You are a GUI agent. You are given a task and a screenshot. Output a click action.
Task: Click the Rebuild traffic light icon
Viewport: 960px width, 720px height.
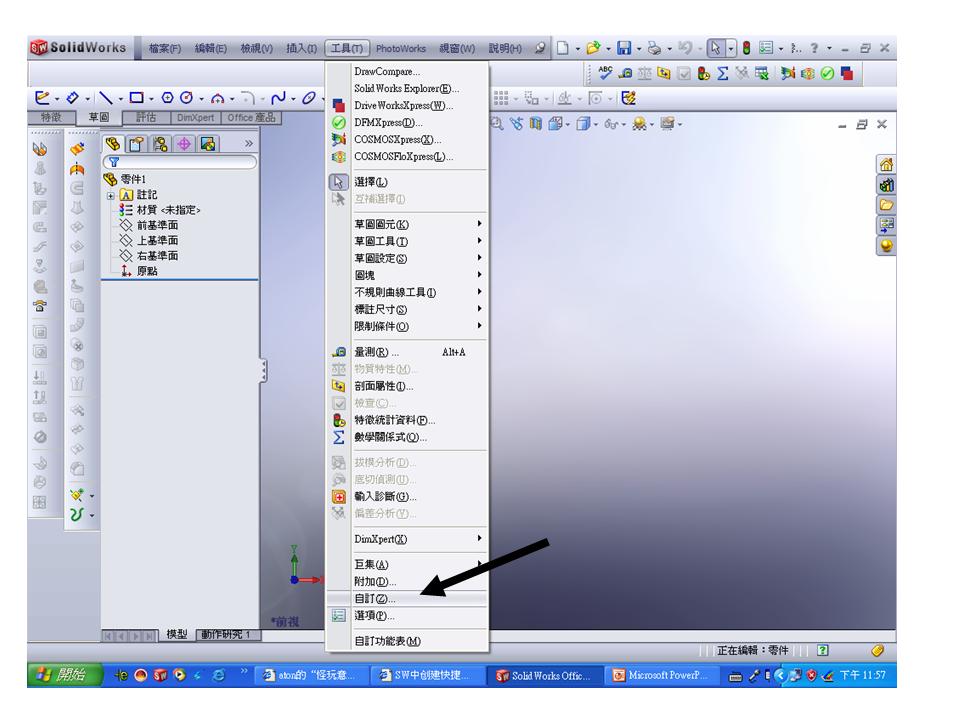(746, 48)
